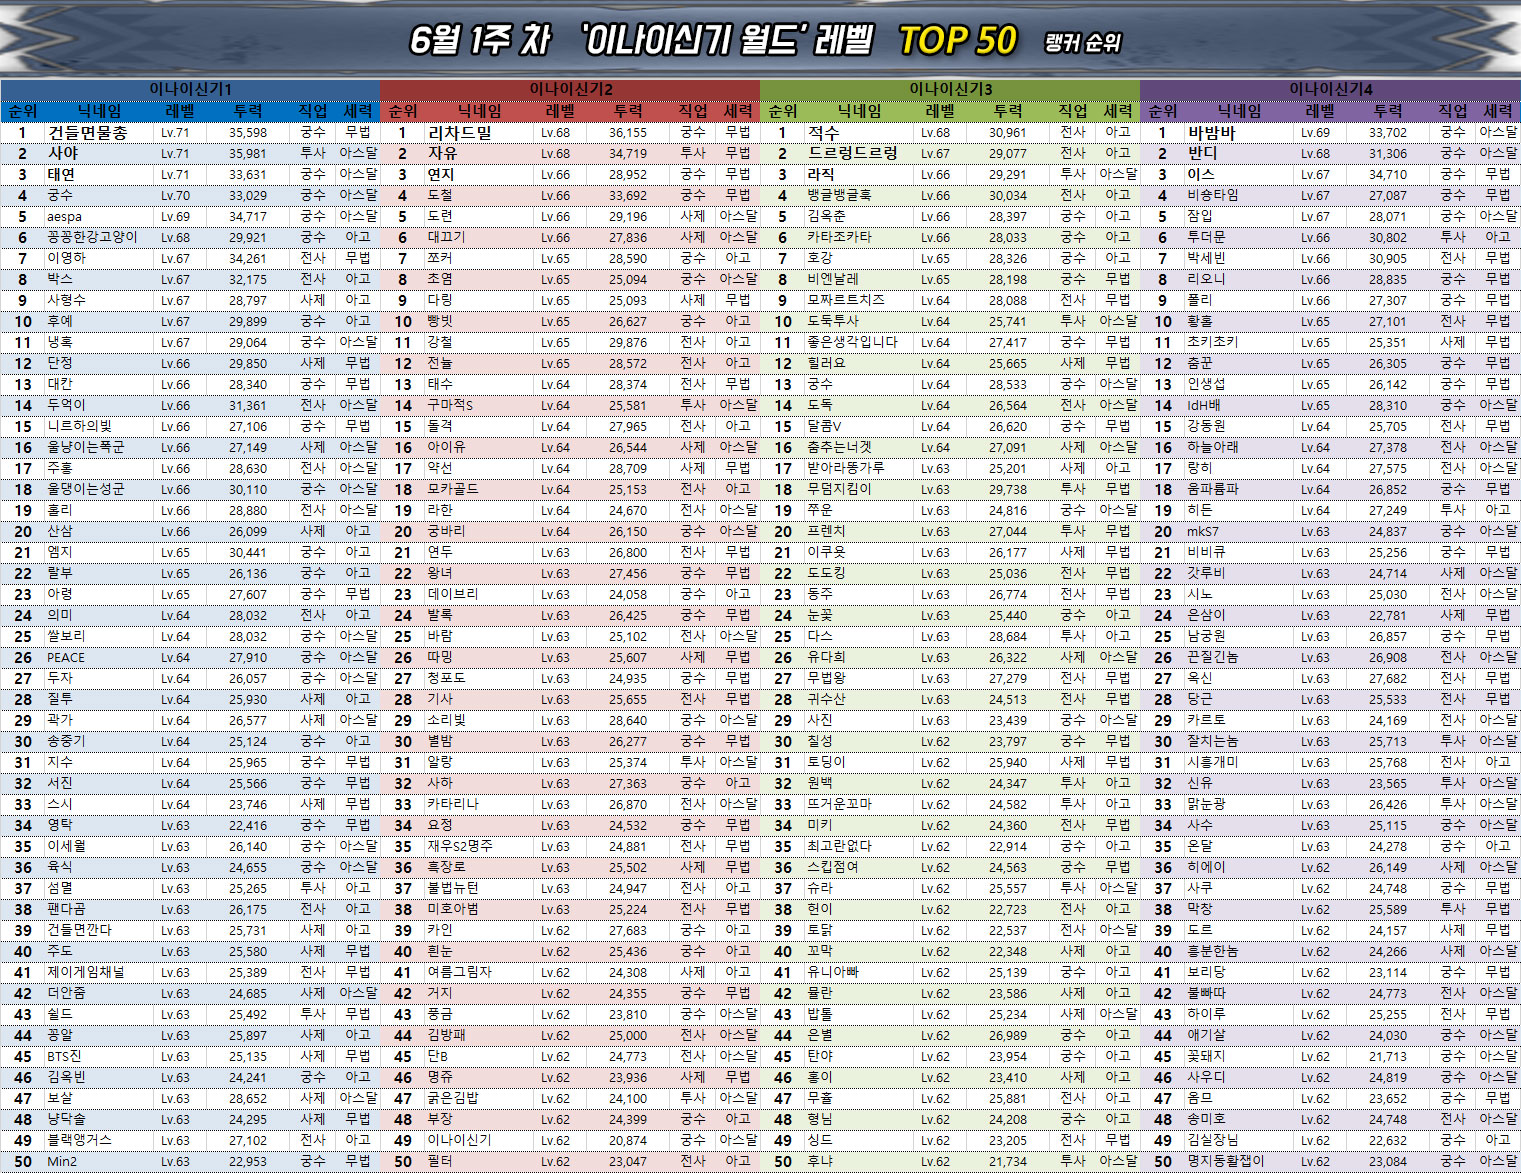The width and height of the screenshot is (1521, 1173).
Task: Click the yellow TOP 50 title text
Action: (x=957, y=41)
